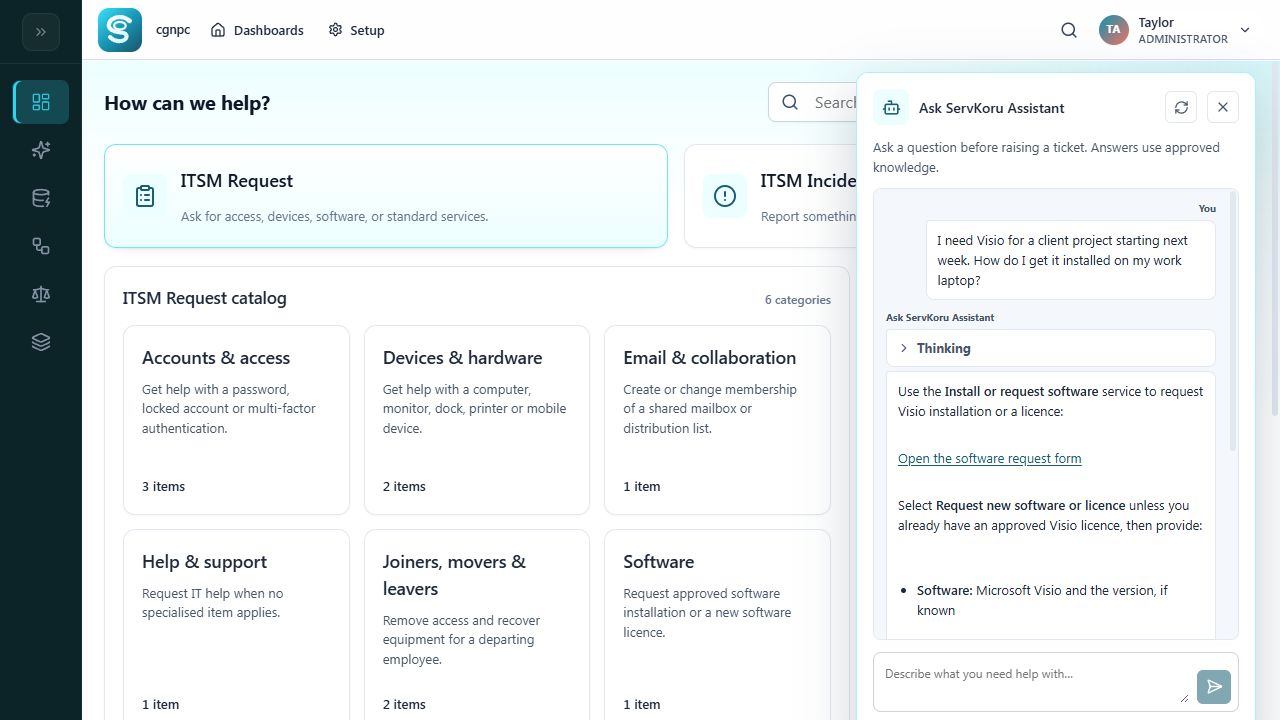Image resolution: width=1280 pixels, height=720 pixels.
Task: Open the software request form link
Action: pyautogui.click(x=989, y=458)
